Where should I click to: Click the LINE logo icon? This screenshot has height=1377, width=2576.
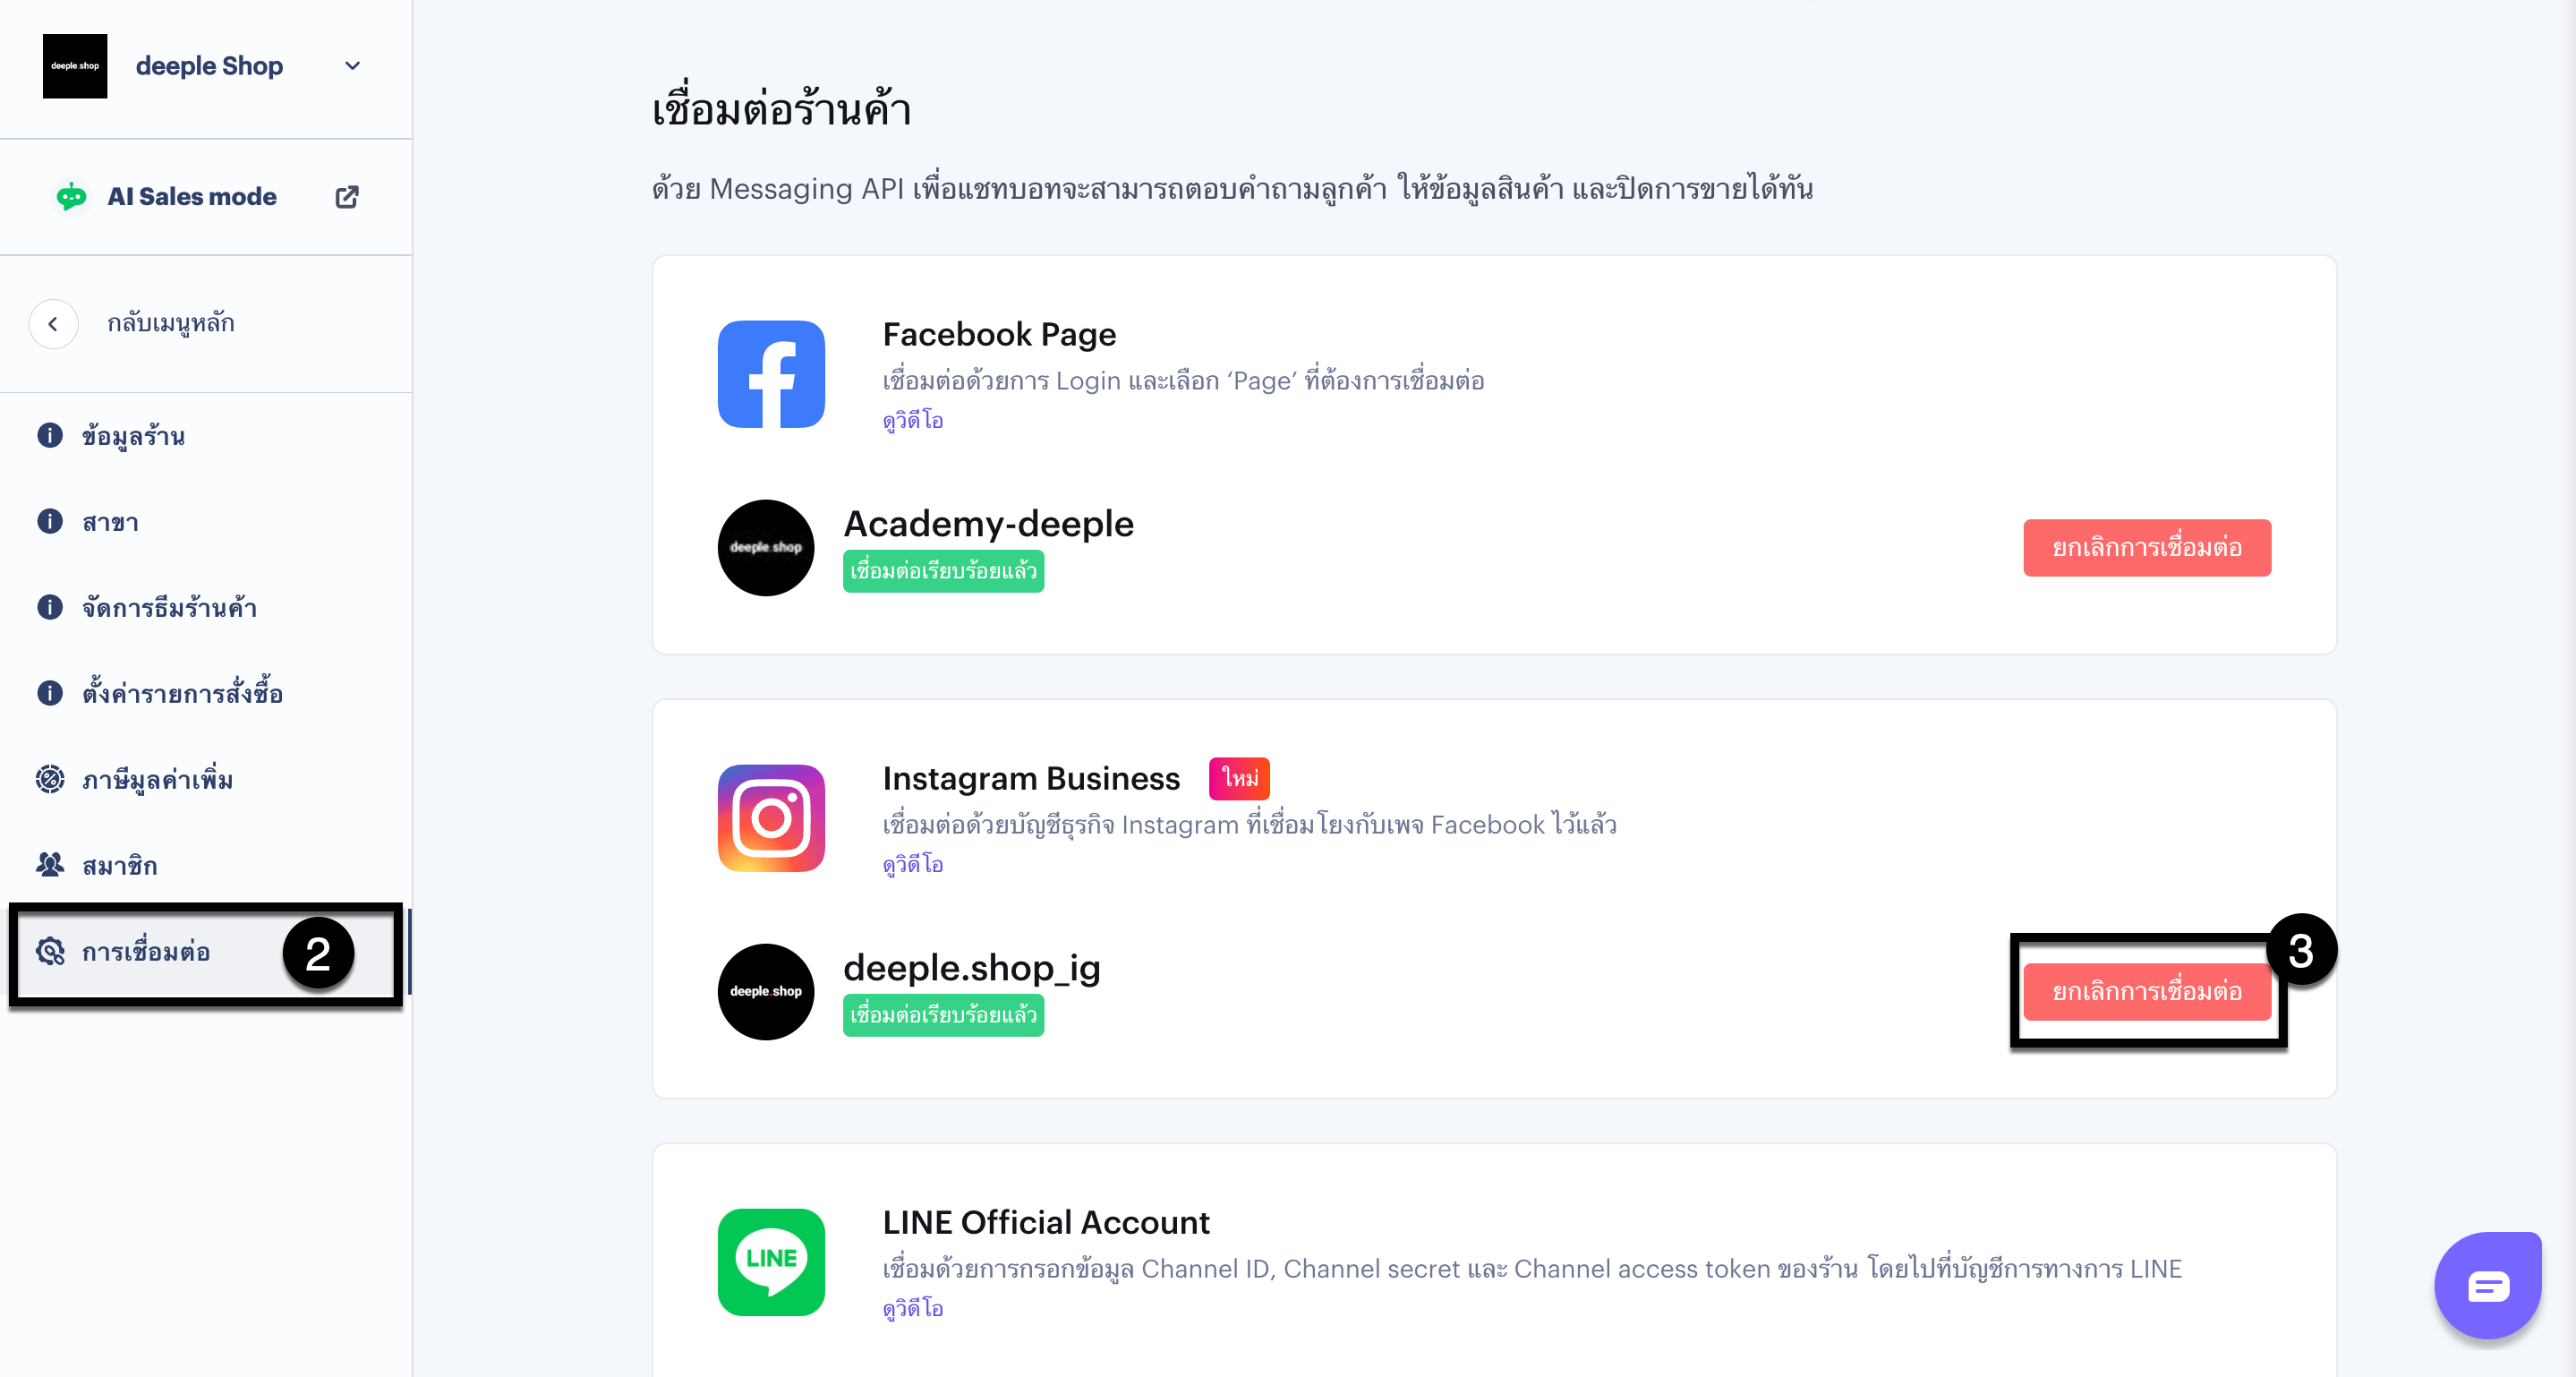click(771, 1262)
